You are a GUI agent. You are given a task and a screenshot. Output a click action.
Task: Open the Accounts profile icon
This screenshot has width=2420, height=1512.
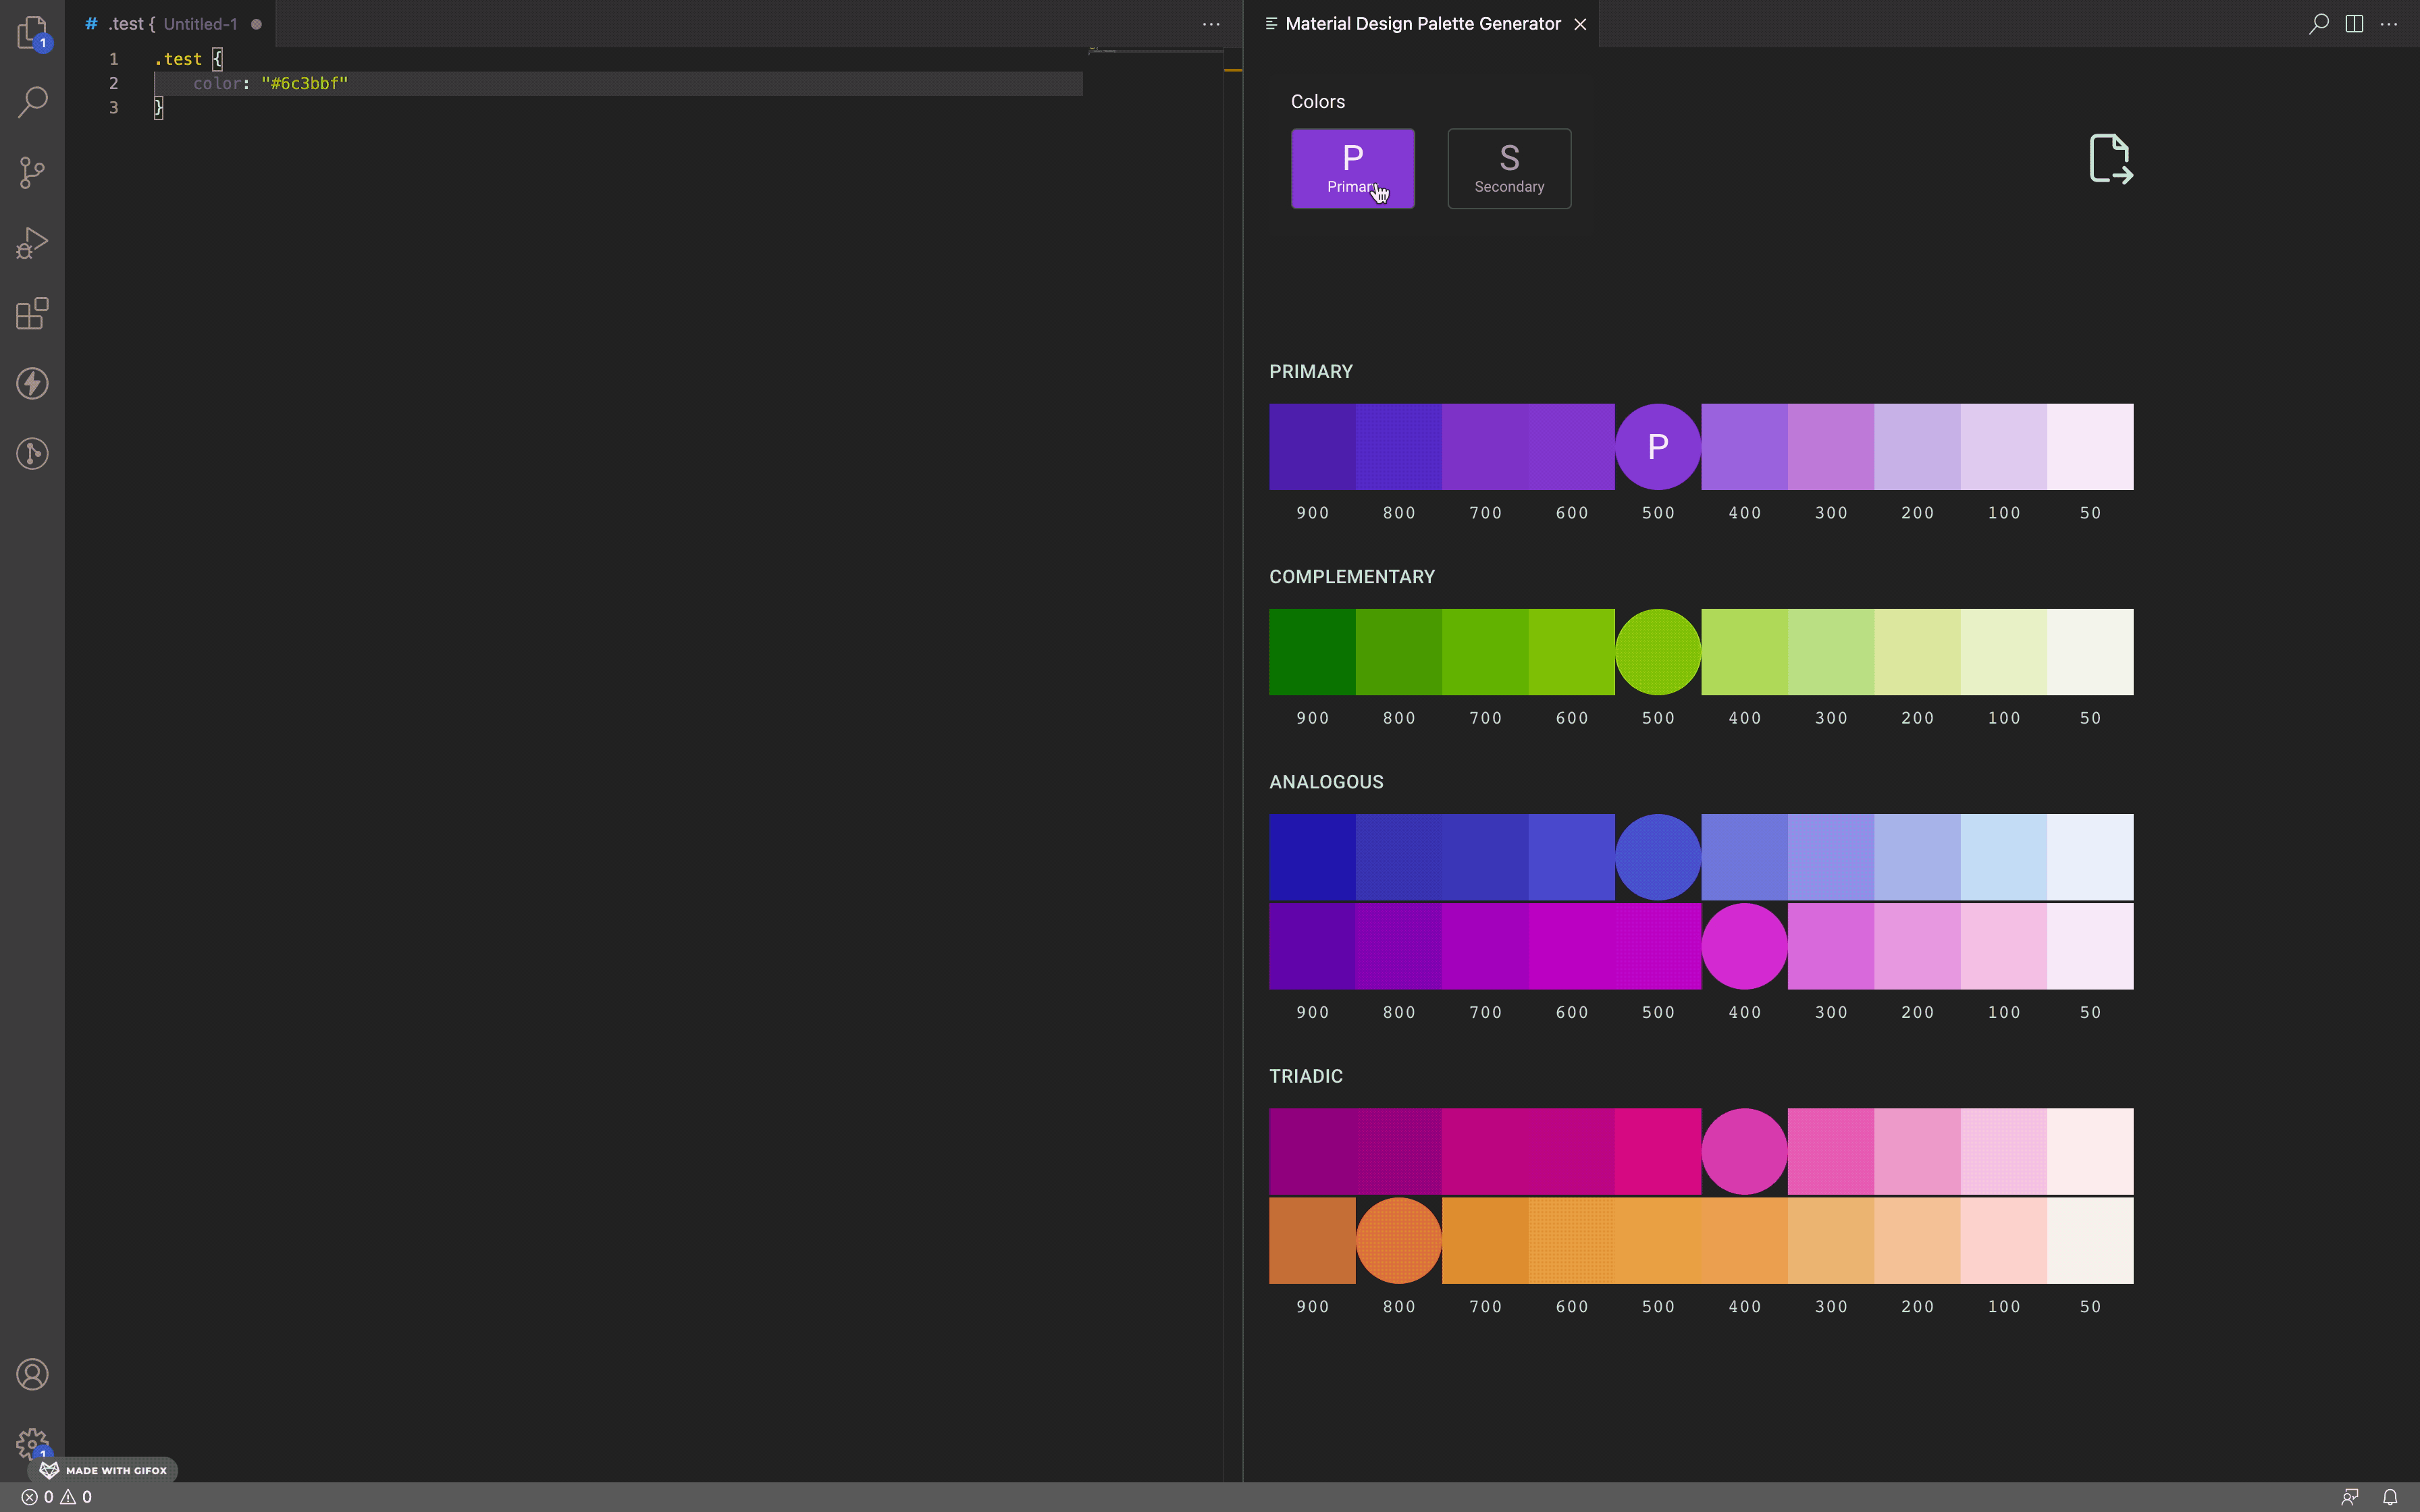pyautogui.click(x=32, y=1375)
